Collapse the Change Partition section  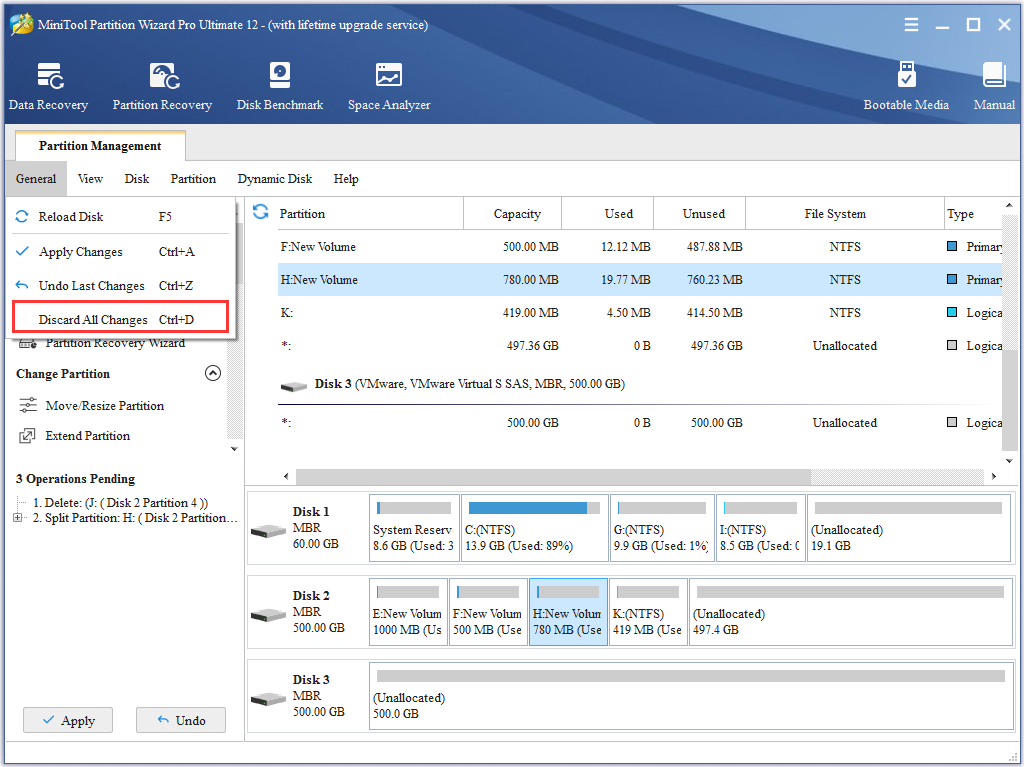[213, 373]
